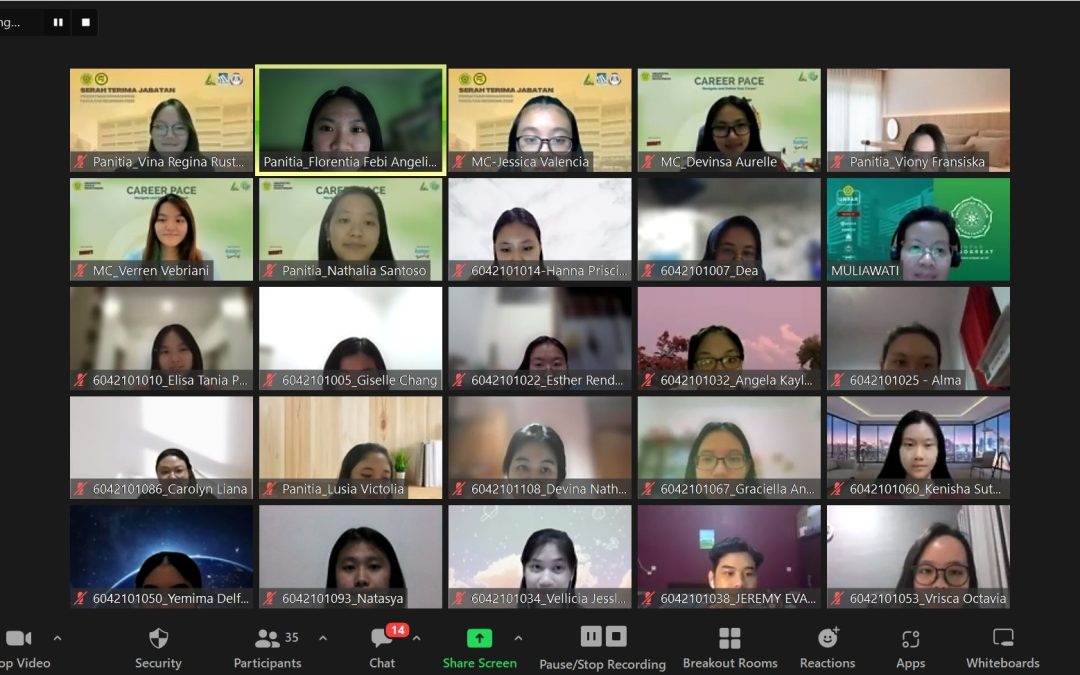Click the green Share Screen icon
This screenshot has height=675, width=1080.
pos(480,638)
